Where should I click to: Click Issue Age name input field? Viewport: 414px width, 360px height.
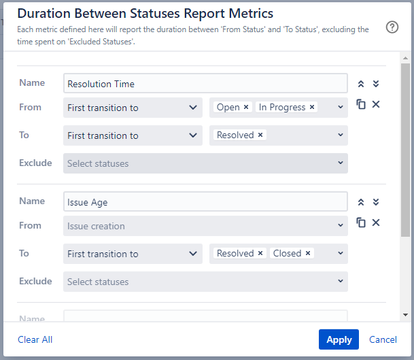pyautogui.click(x=205, y=202)
